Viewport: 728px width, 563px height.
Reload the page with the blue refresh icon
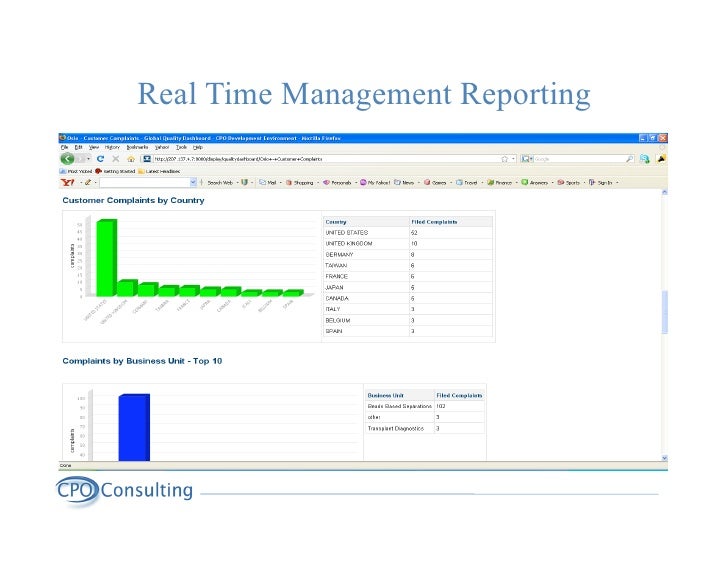coord(100,159)
